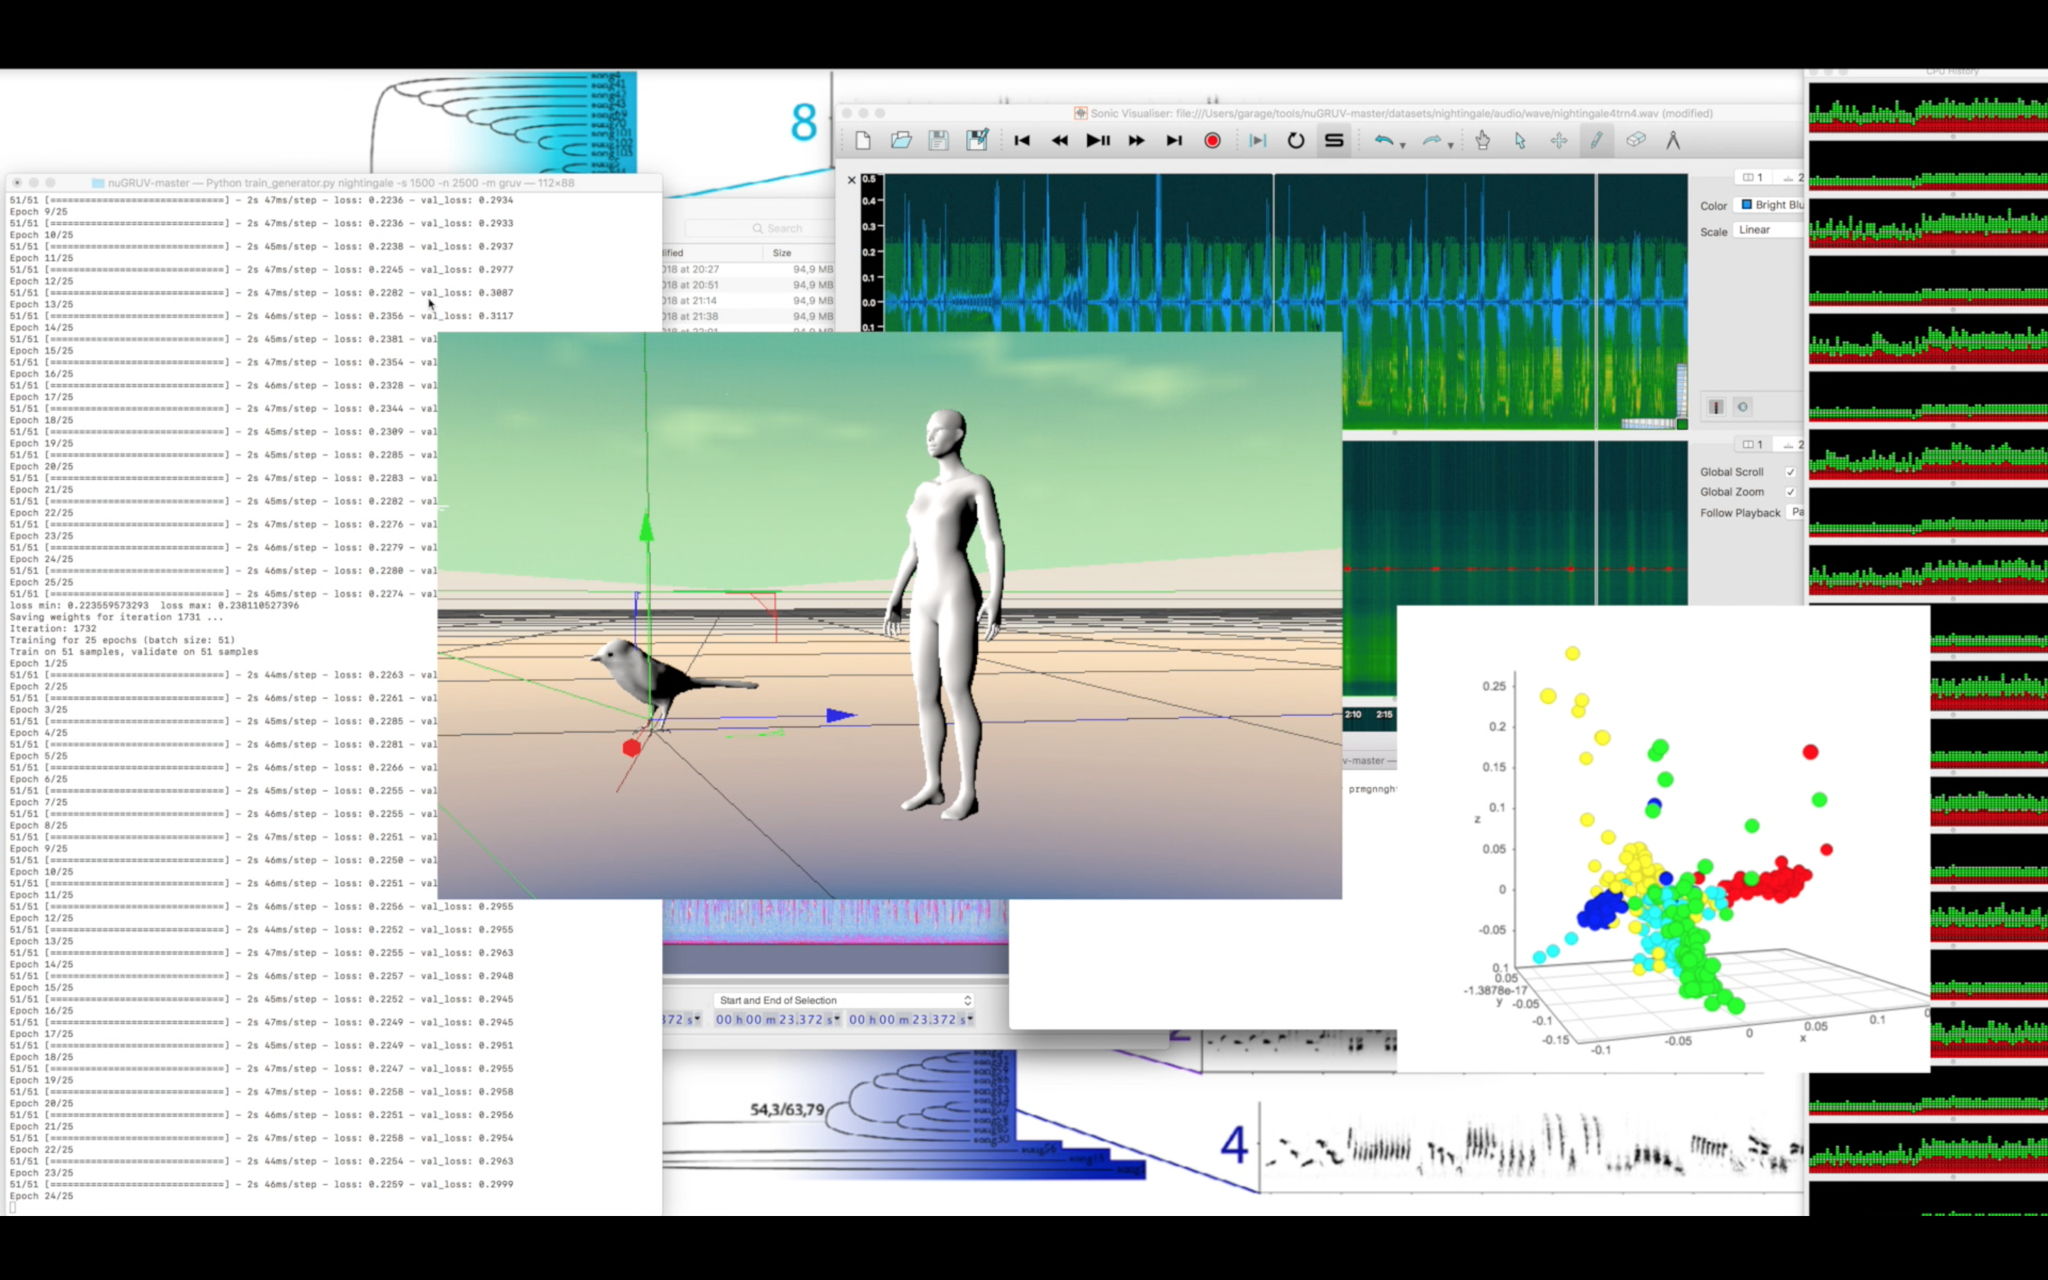Pick the Measure compass tool
2048x1280 pixels.
pyautogui.click(x=1673, y=141)
